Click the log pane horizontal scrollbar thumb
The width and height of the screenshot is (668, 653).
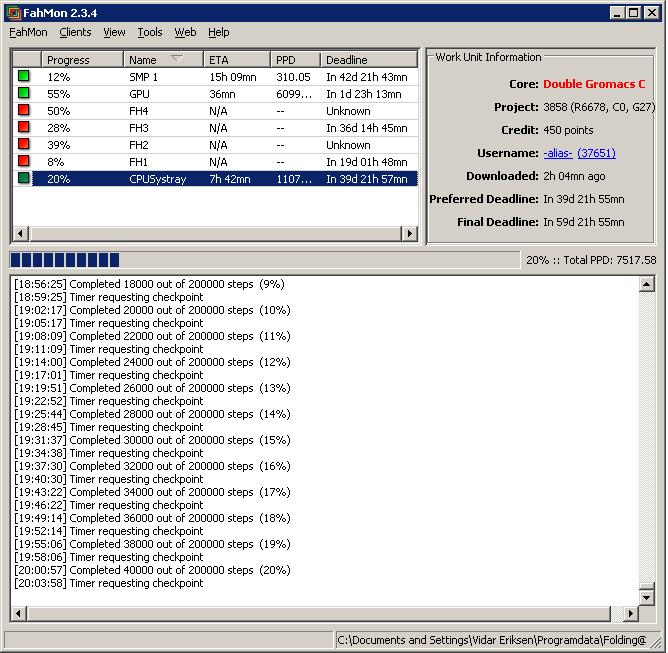tap(319, 613)
